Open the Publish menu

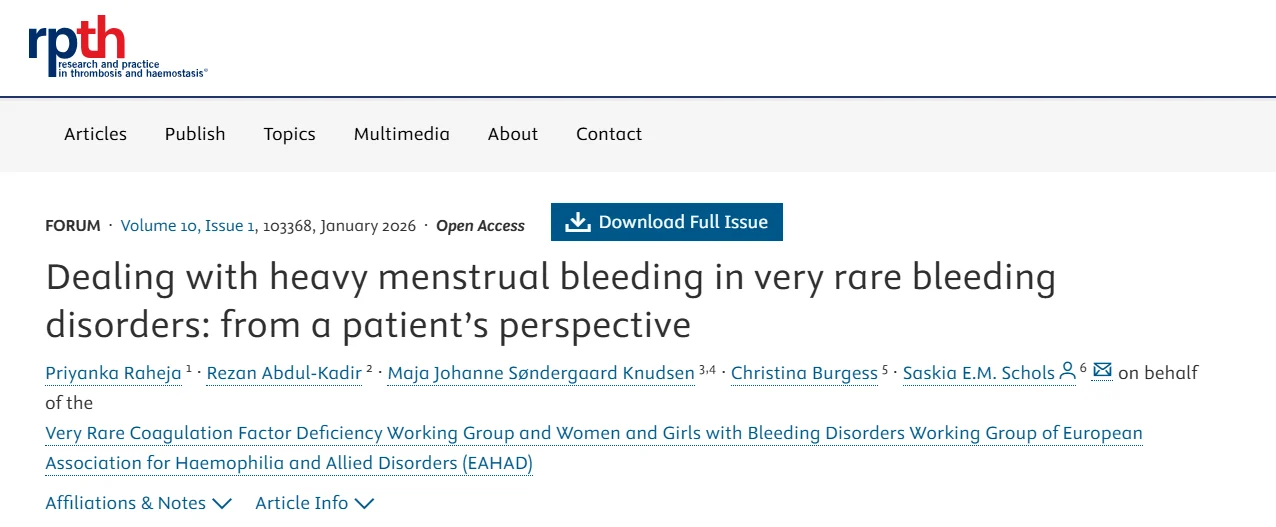click(195, 134)
